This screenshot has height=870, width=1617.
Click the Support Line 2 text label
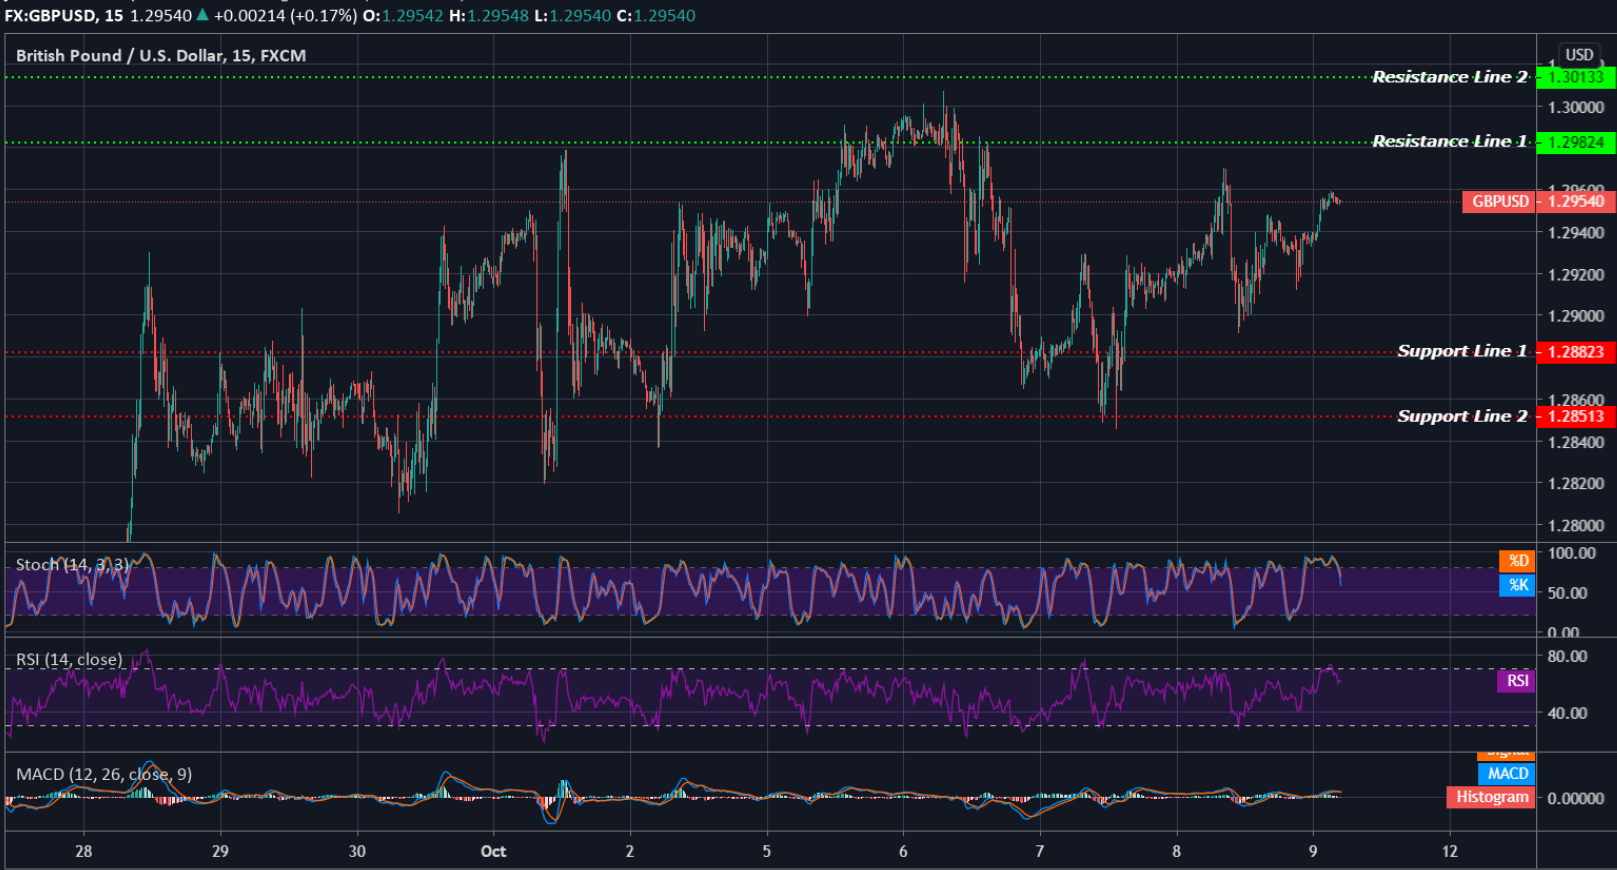click(1462, 416)
